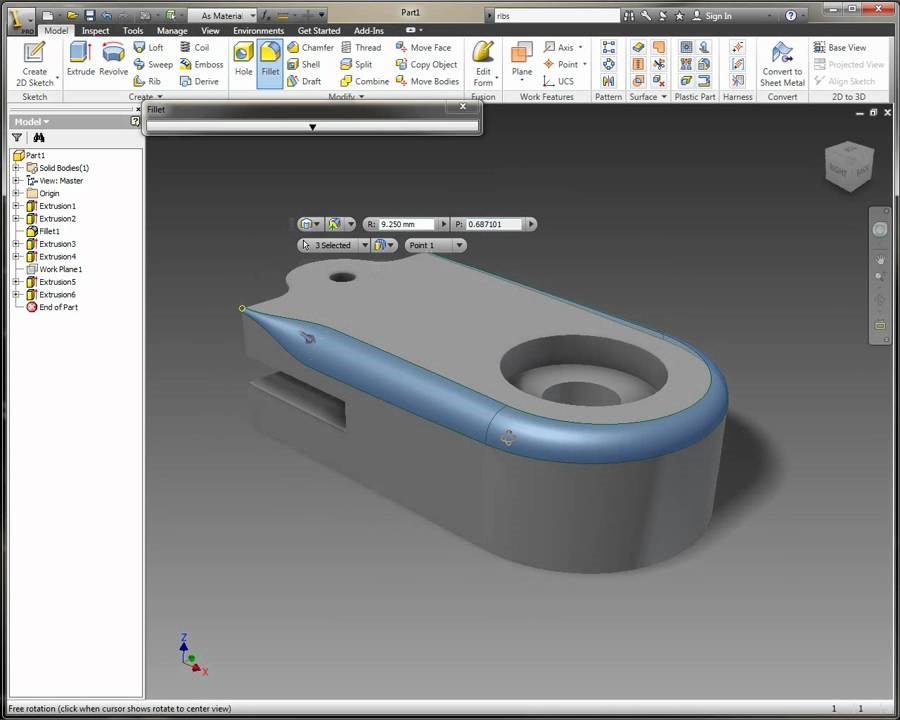Switch to the Inspect ribbon tab

95,30
